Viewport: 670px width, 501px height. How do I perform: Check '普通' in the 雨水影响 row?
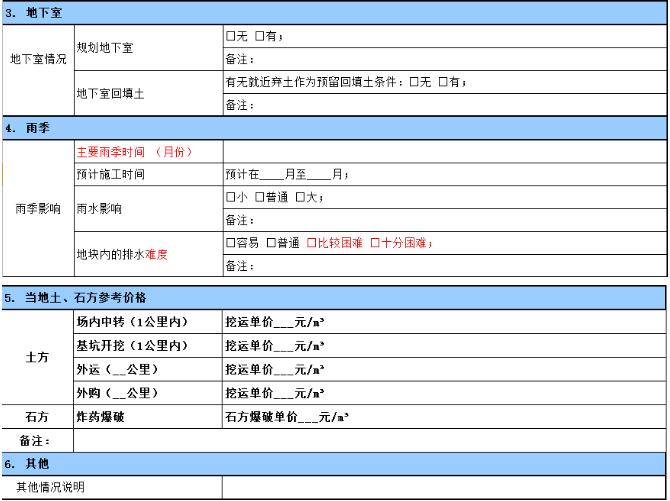point(260,197)
